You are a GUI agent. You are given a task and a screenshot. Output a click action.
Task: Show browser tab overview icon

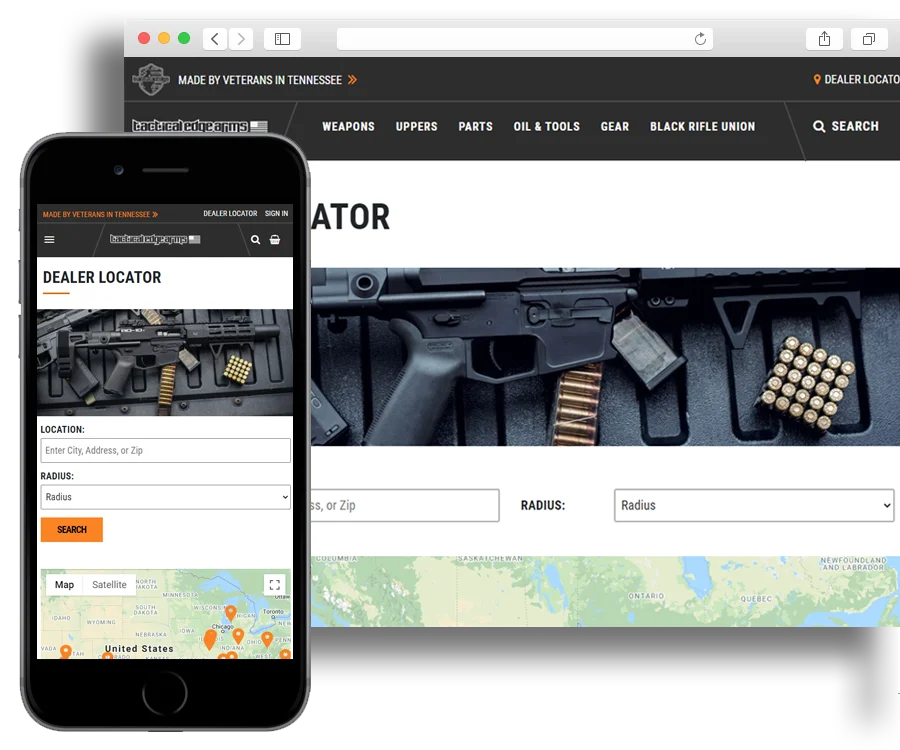coord(869,39)
